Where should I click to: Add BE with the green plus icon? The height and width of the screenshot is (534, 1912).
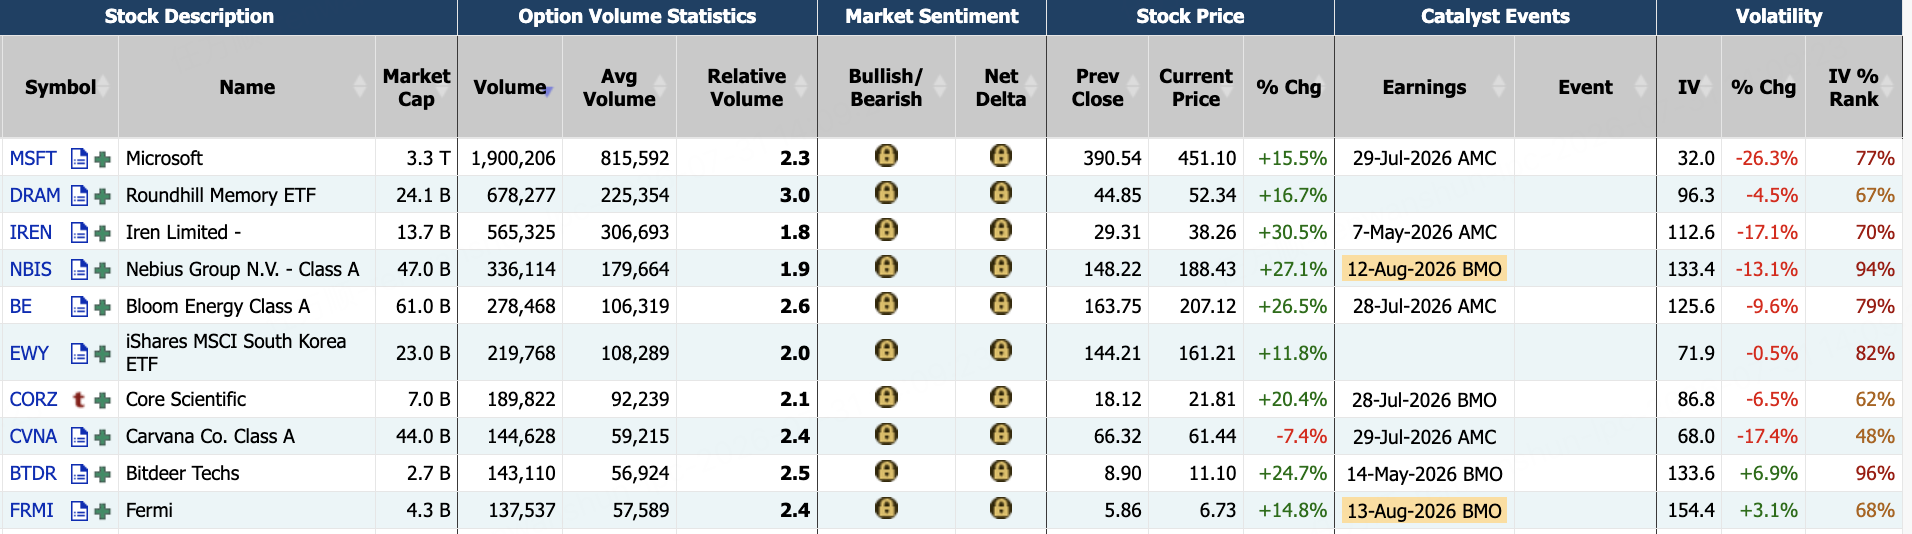pos(102,307)
